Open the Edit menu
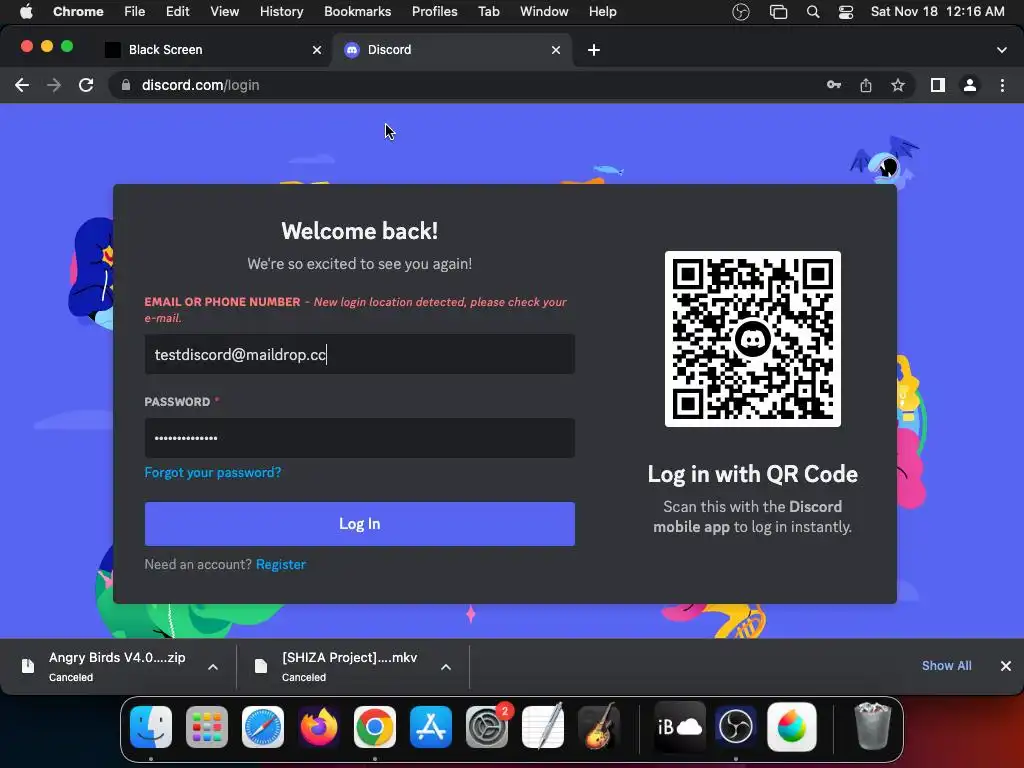Viewport: 1024px width, 768px height. click(x=178, y=12)
